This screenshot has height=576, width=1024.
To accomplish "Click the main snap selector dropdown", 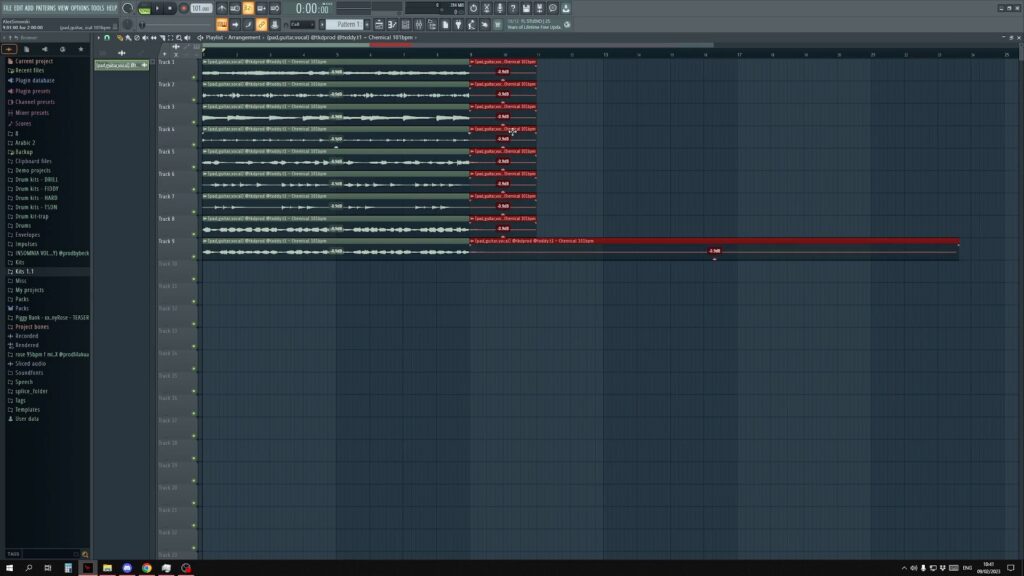I will (302, 25).
